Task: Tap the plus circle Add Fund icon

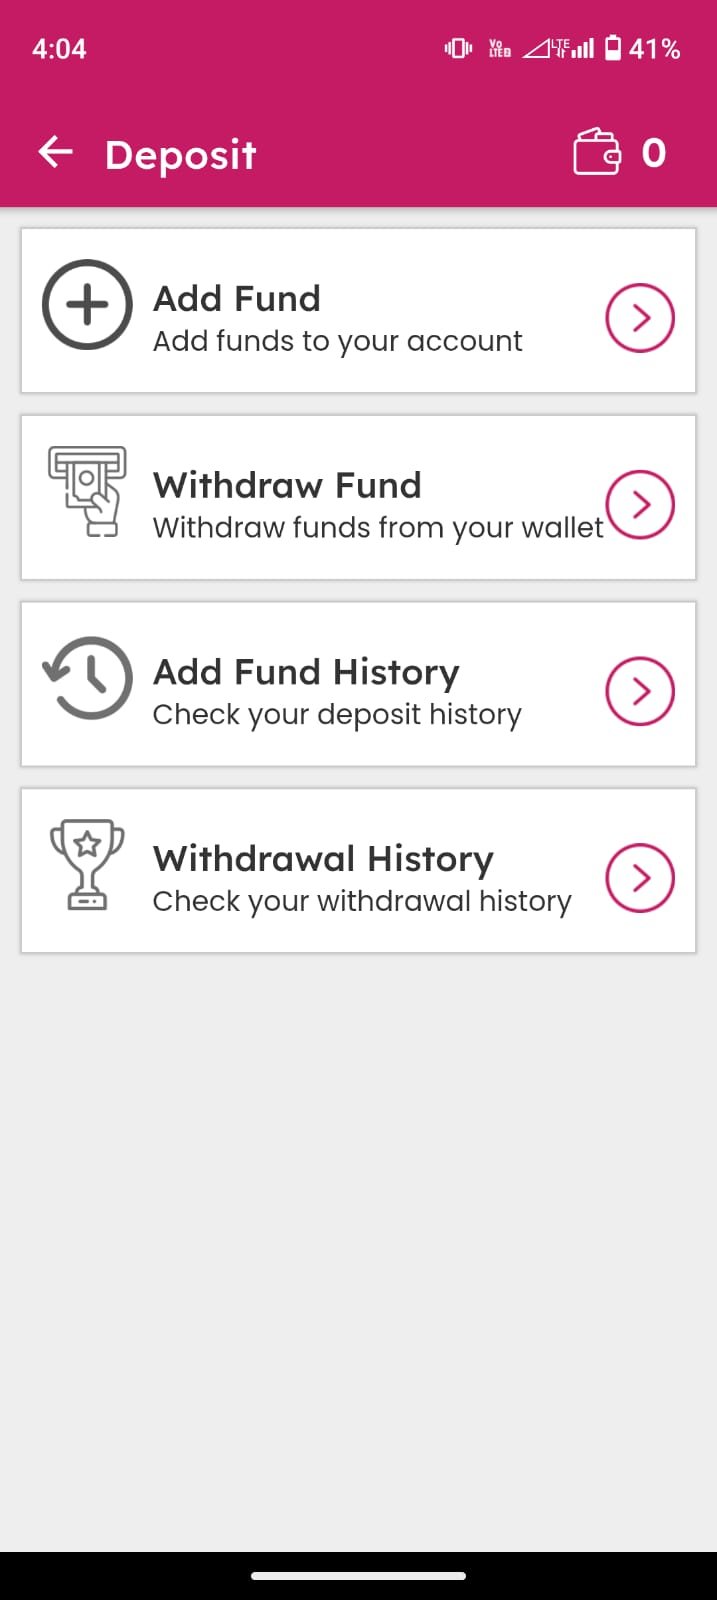Action: [x=87, y=305]
